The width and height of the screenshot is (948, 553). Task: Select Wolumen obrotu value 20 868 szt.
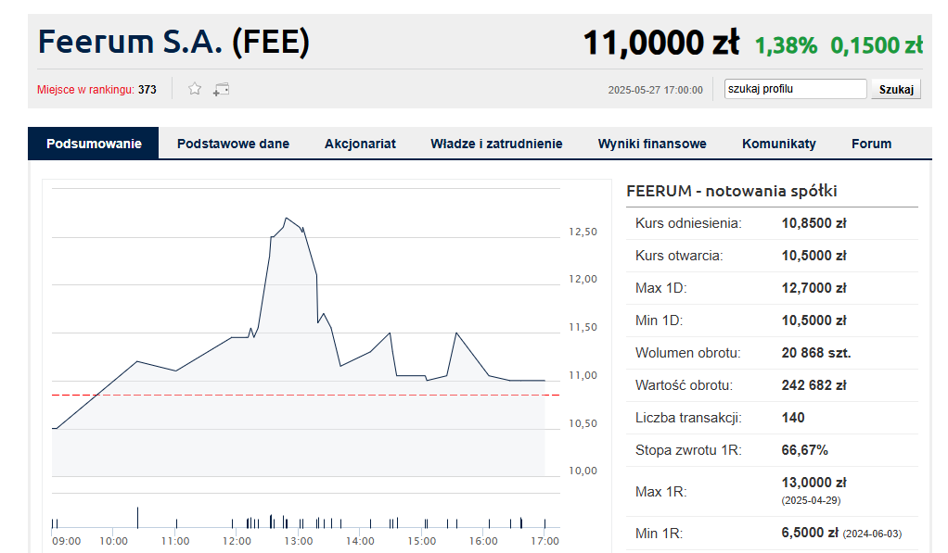coord(816,353)
